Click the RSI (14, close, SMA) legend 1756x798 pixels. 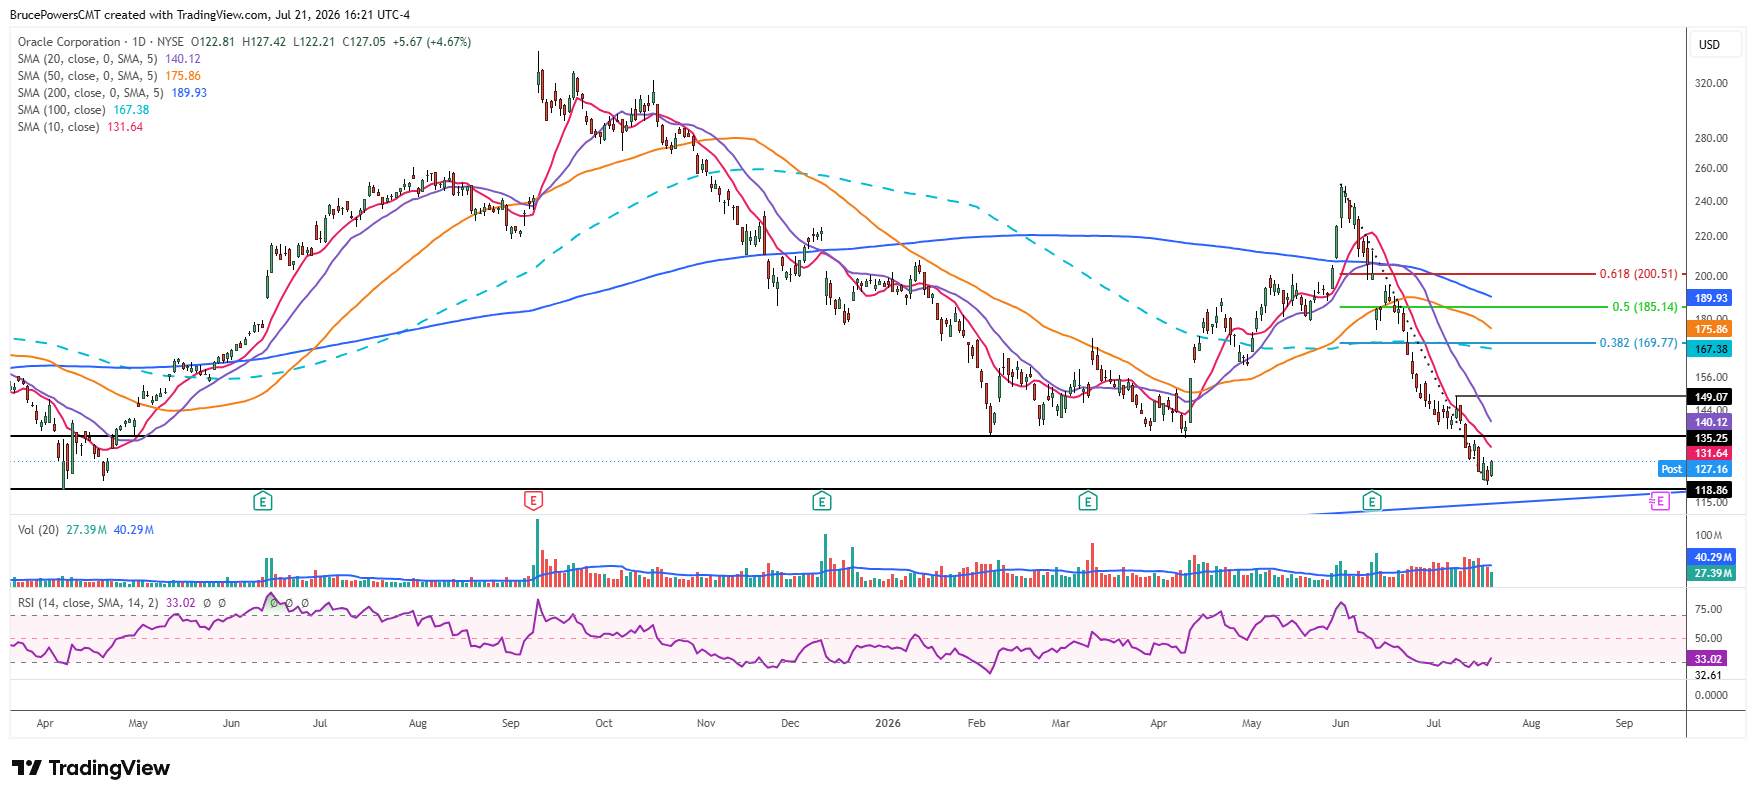(x=106, y=603)
